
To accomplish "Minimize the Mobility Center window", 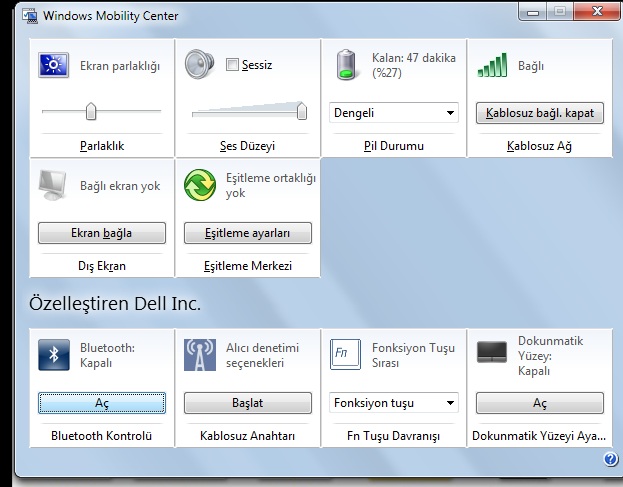I will (533, 12).
